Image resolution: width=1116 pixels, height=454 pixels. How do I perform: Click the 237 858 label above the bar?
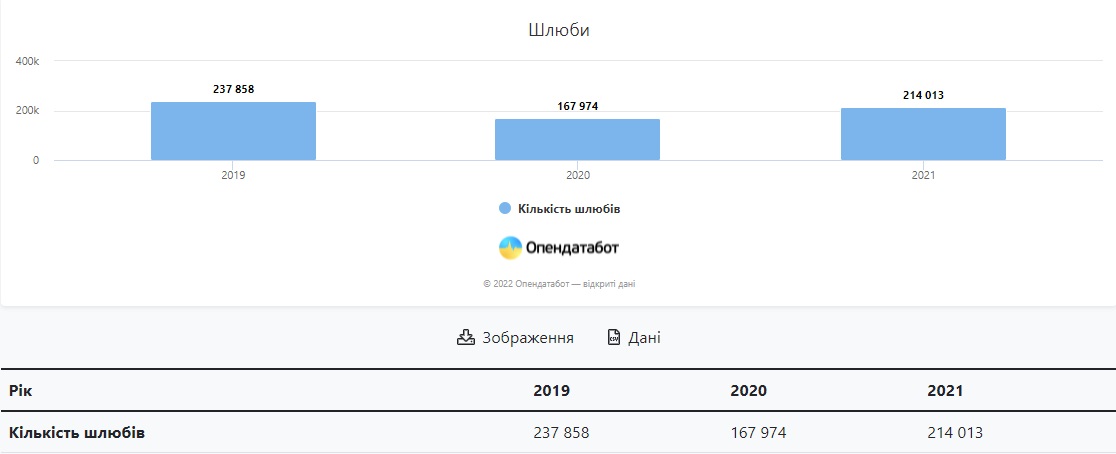coord(233,90)
